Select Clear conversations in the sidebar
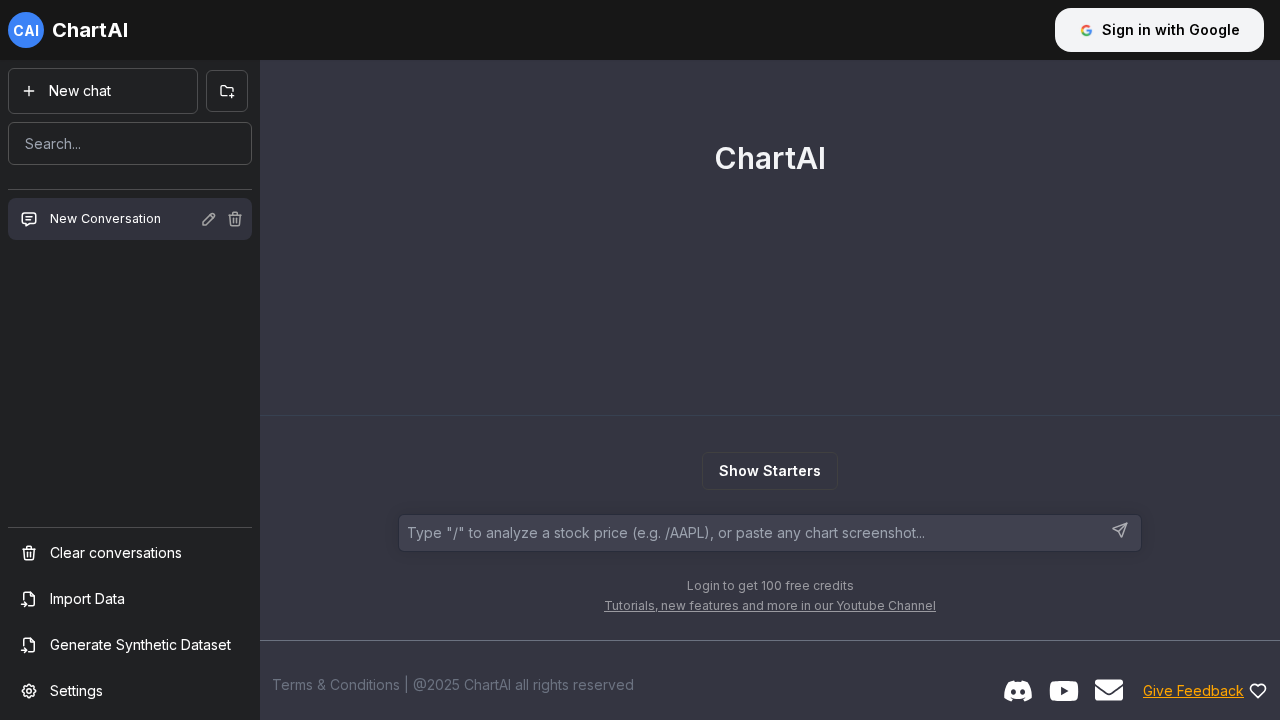This screenshot has height=720, width=1280. coord(115,553)
